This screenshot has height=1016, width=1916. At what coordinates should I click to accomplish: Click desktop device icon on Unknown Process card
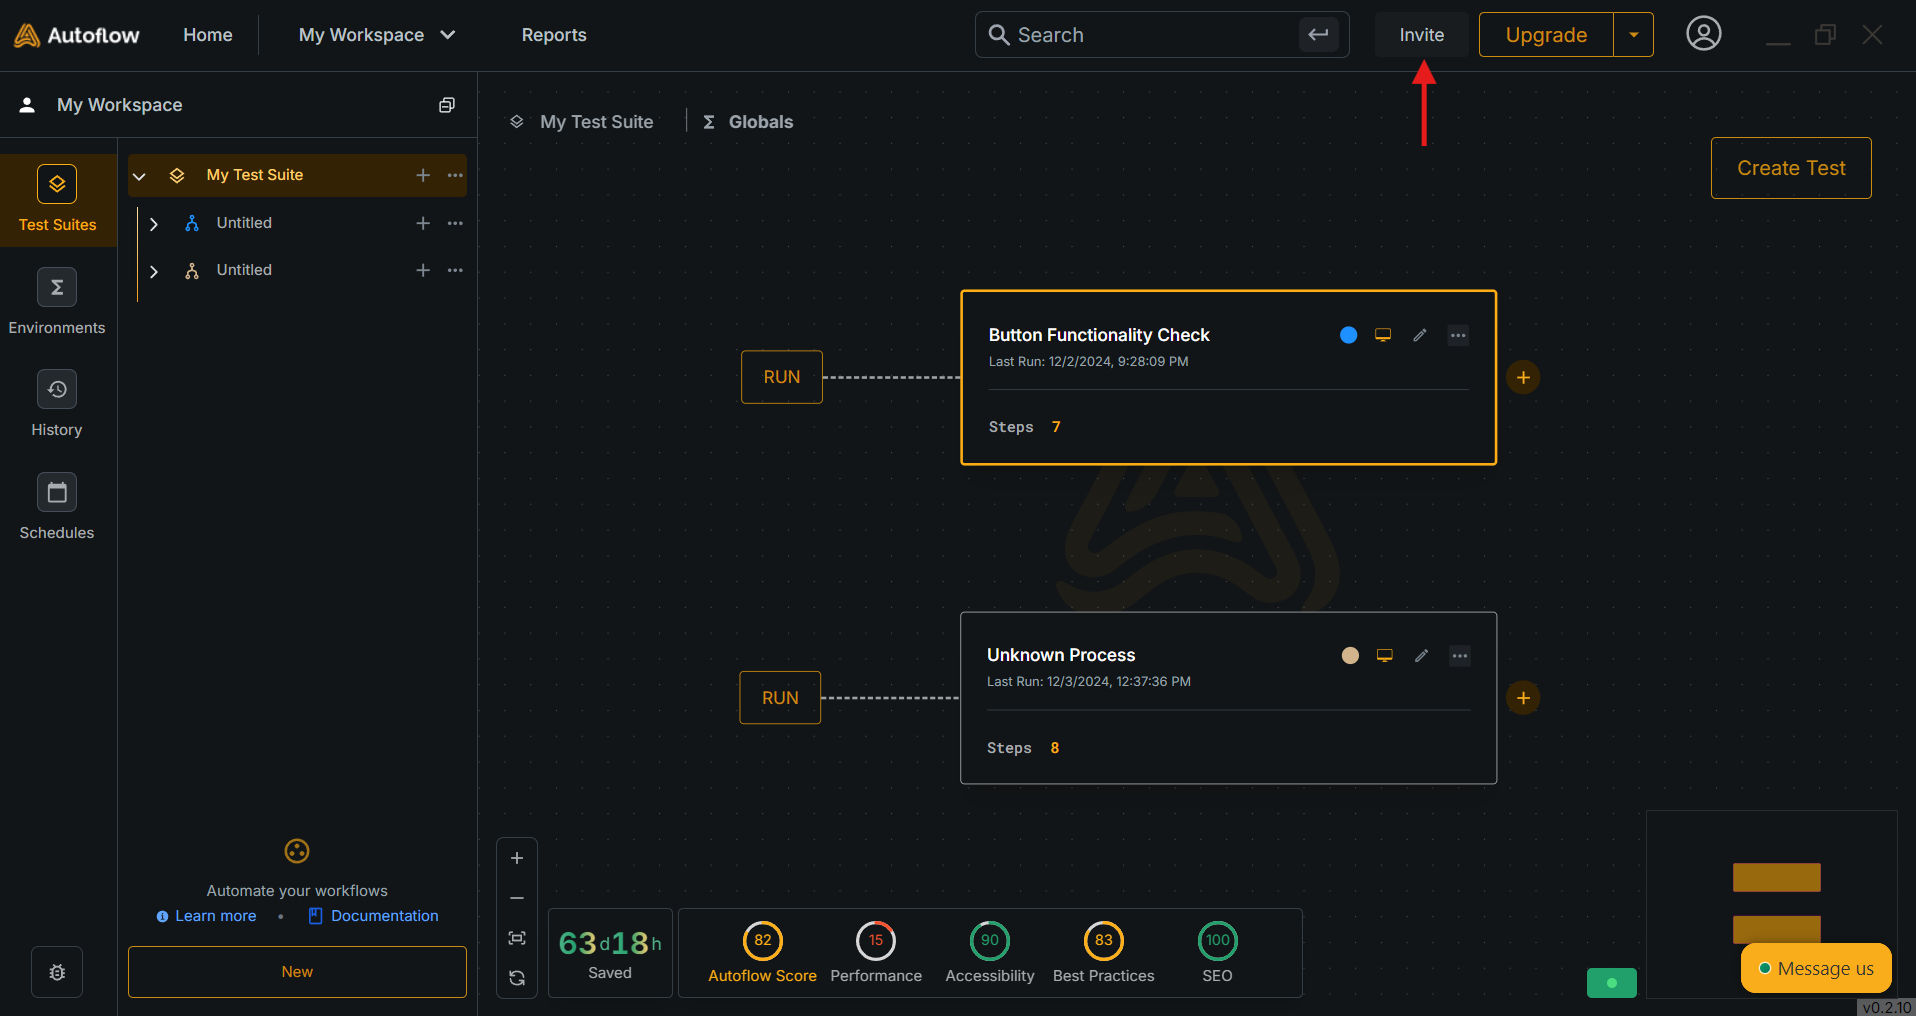pos(1385,656)
